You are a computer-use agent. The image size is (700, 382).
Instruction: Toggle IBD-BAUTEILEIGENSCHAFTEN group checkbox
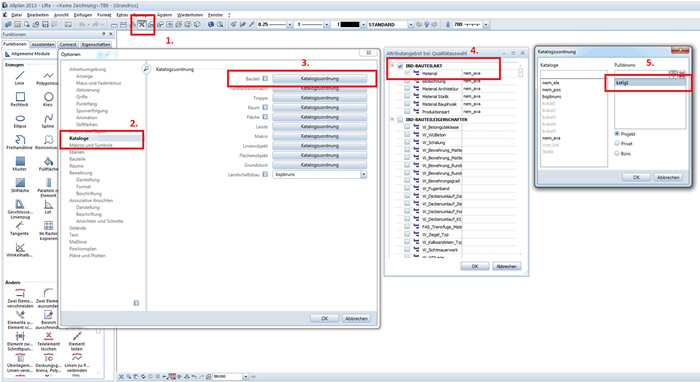(x=400, y=120)
